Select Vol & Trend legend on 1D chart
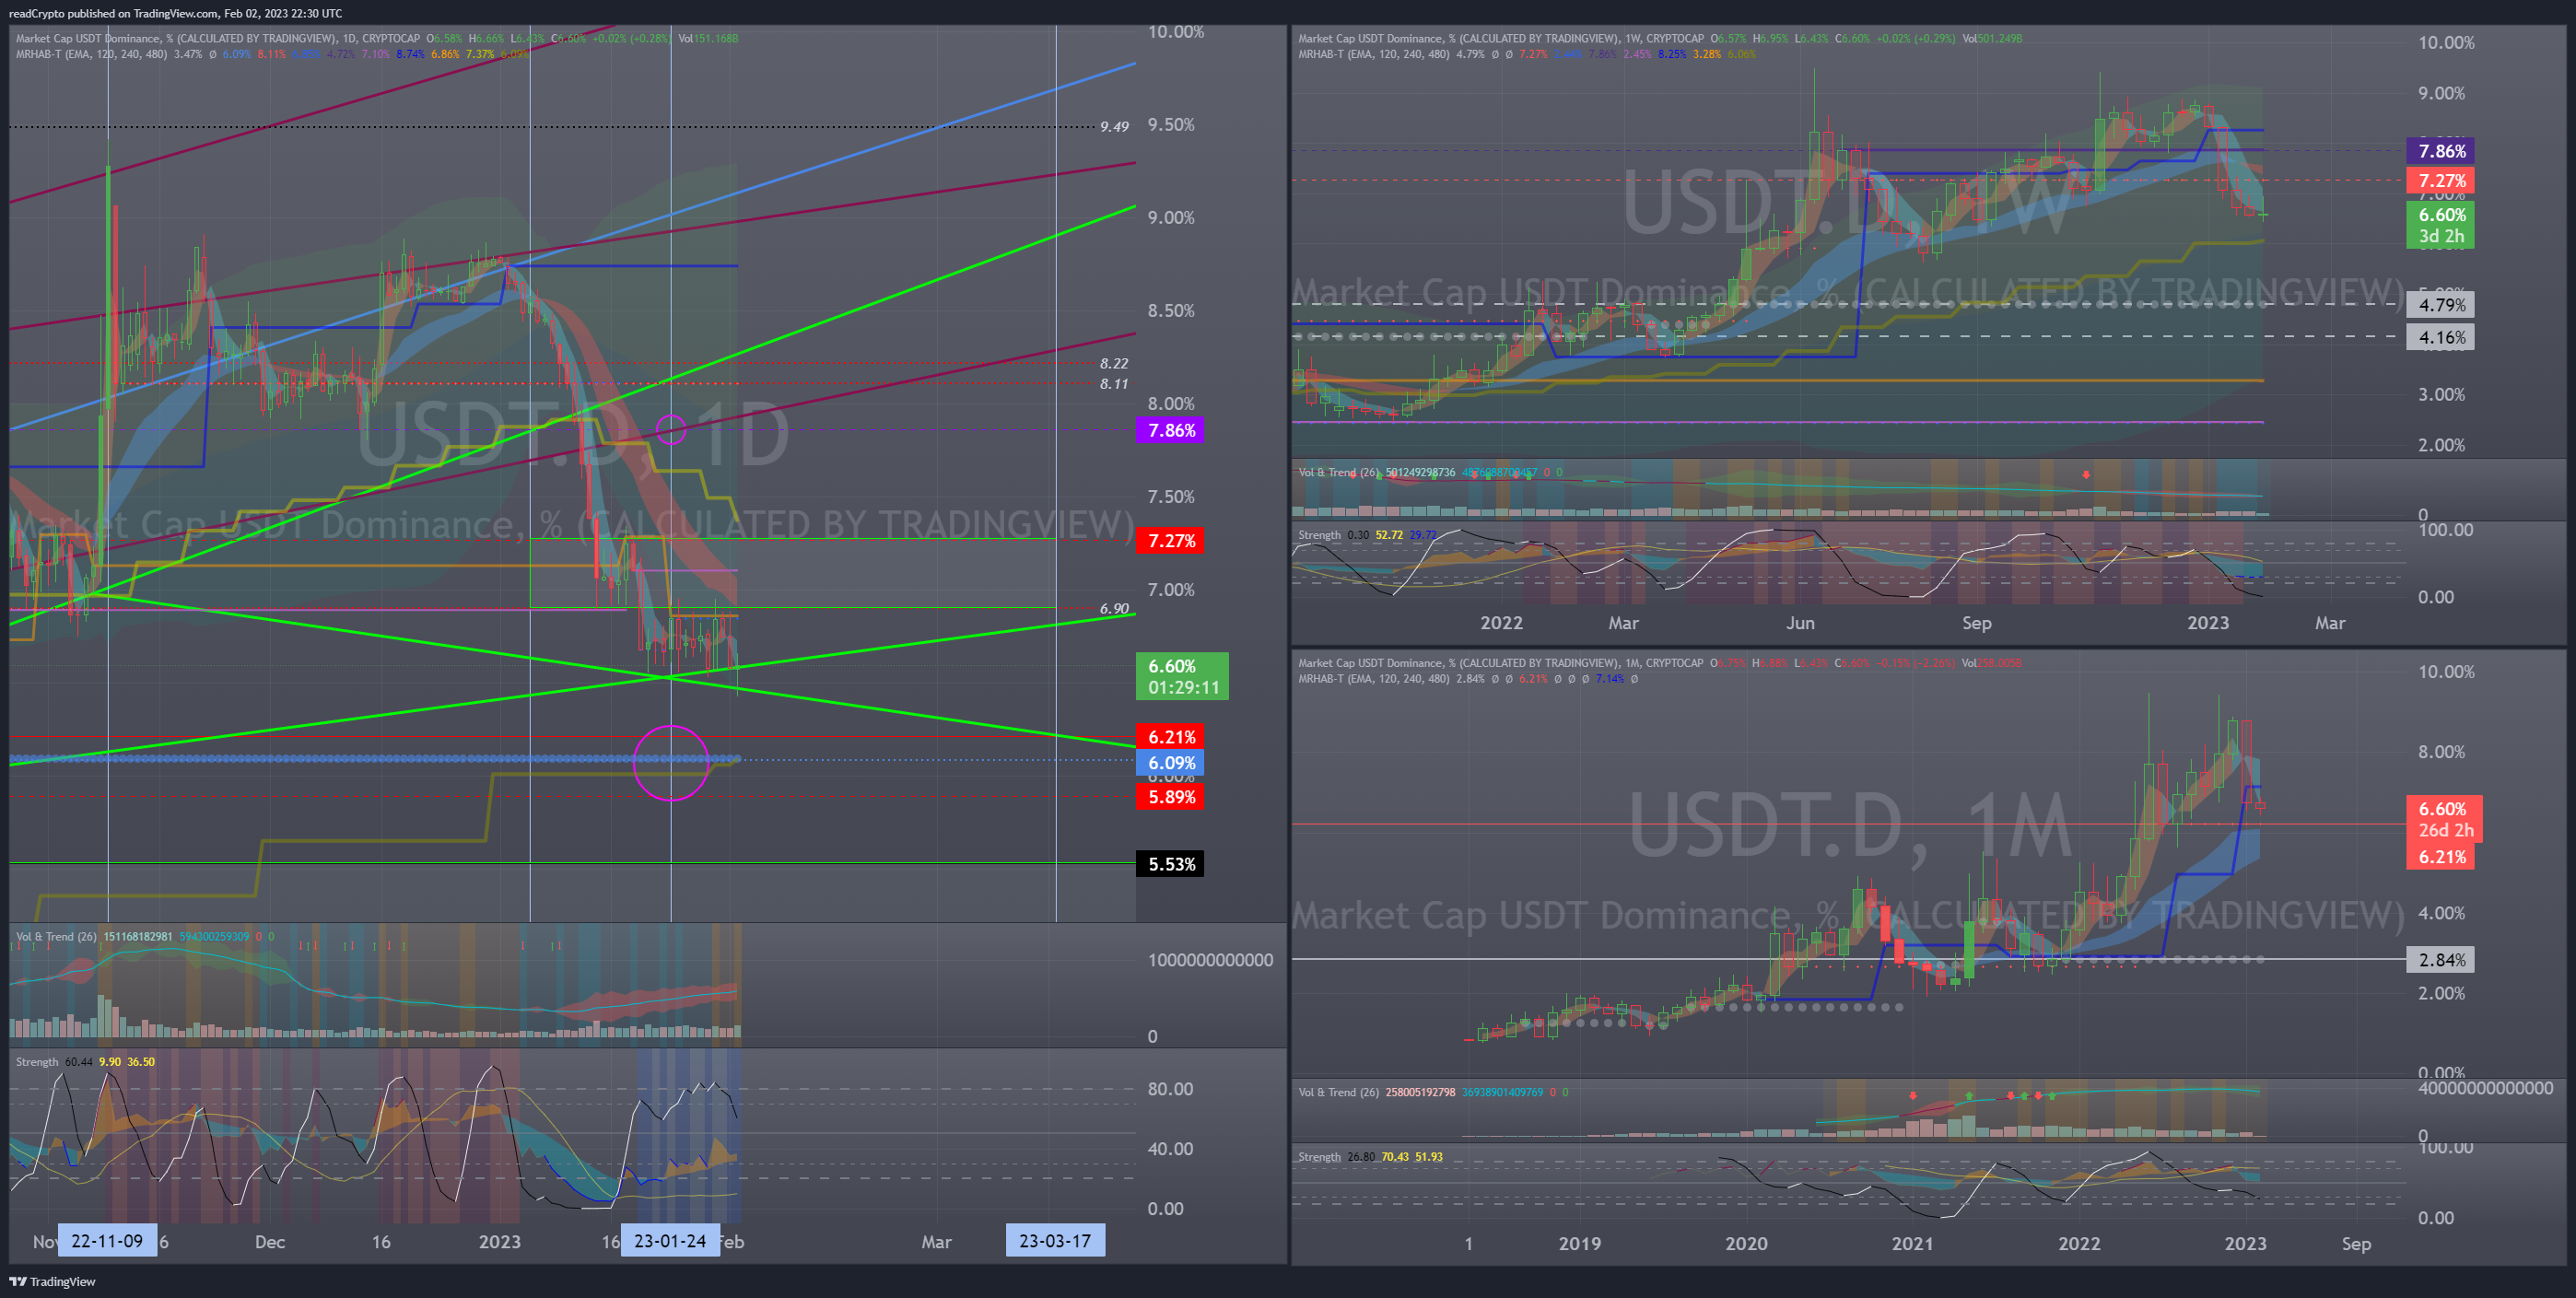Viewport: 2576px width, 1298px height. point(145,937)
